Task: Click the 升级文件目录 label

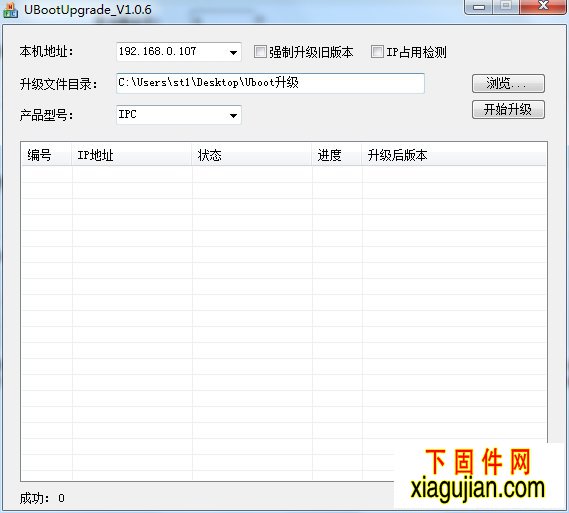Action: 58,84
